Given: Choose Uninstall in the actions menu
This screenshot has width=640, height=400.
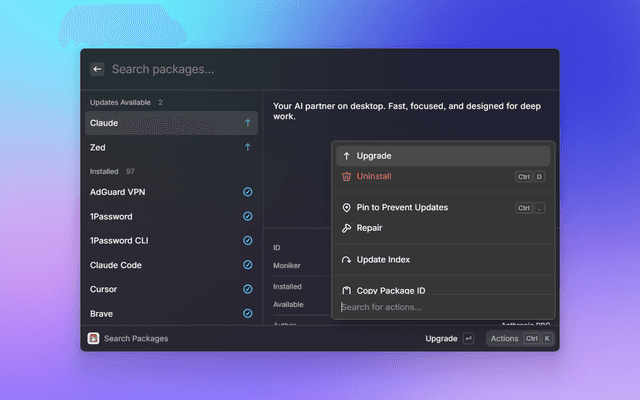Looking at the screenshot, I should (x=443, y=176).
